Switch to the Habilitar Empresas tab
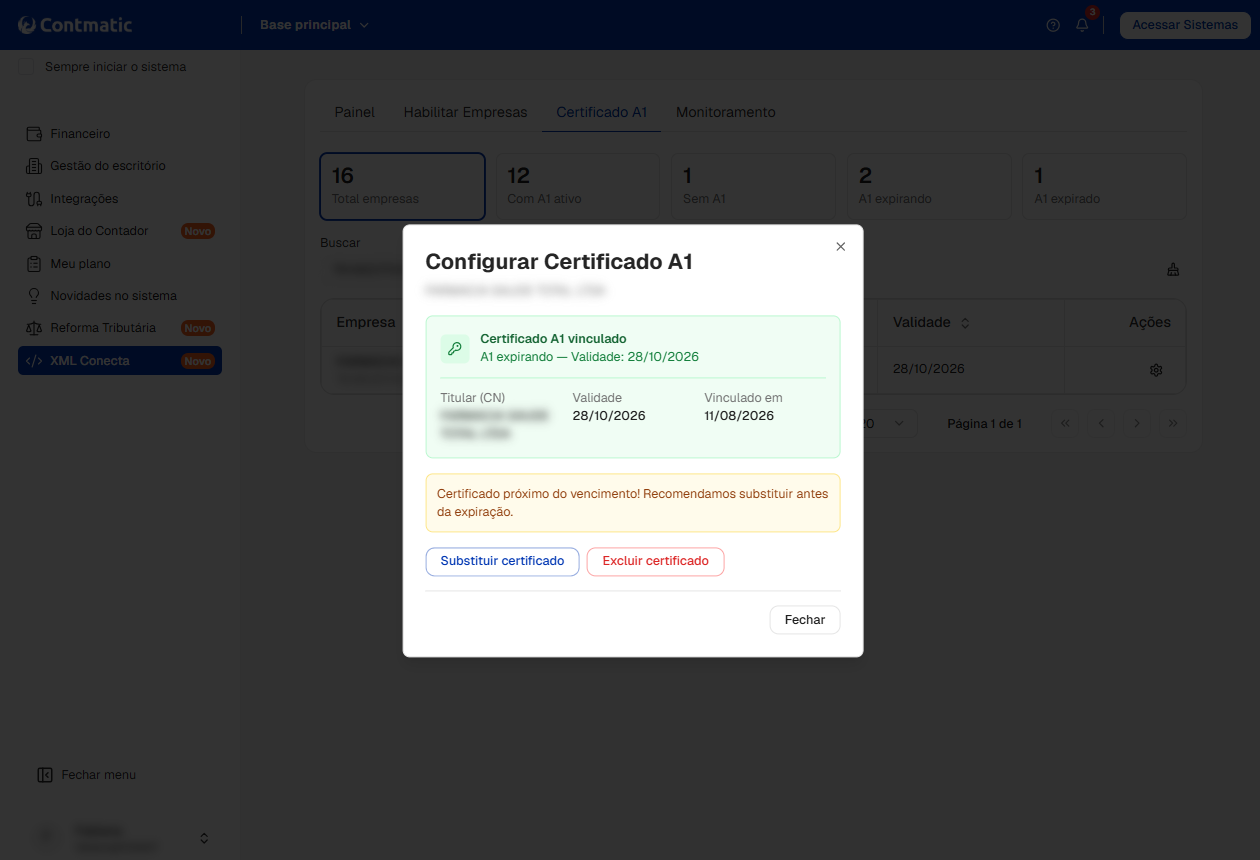1260x860 pixels. click(x=465, y=112)
